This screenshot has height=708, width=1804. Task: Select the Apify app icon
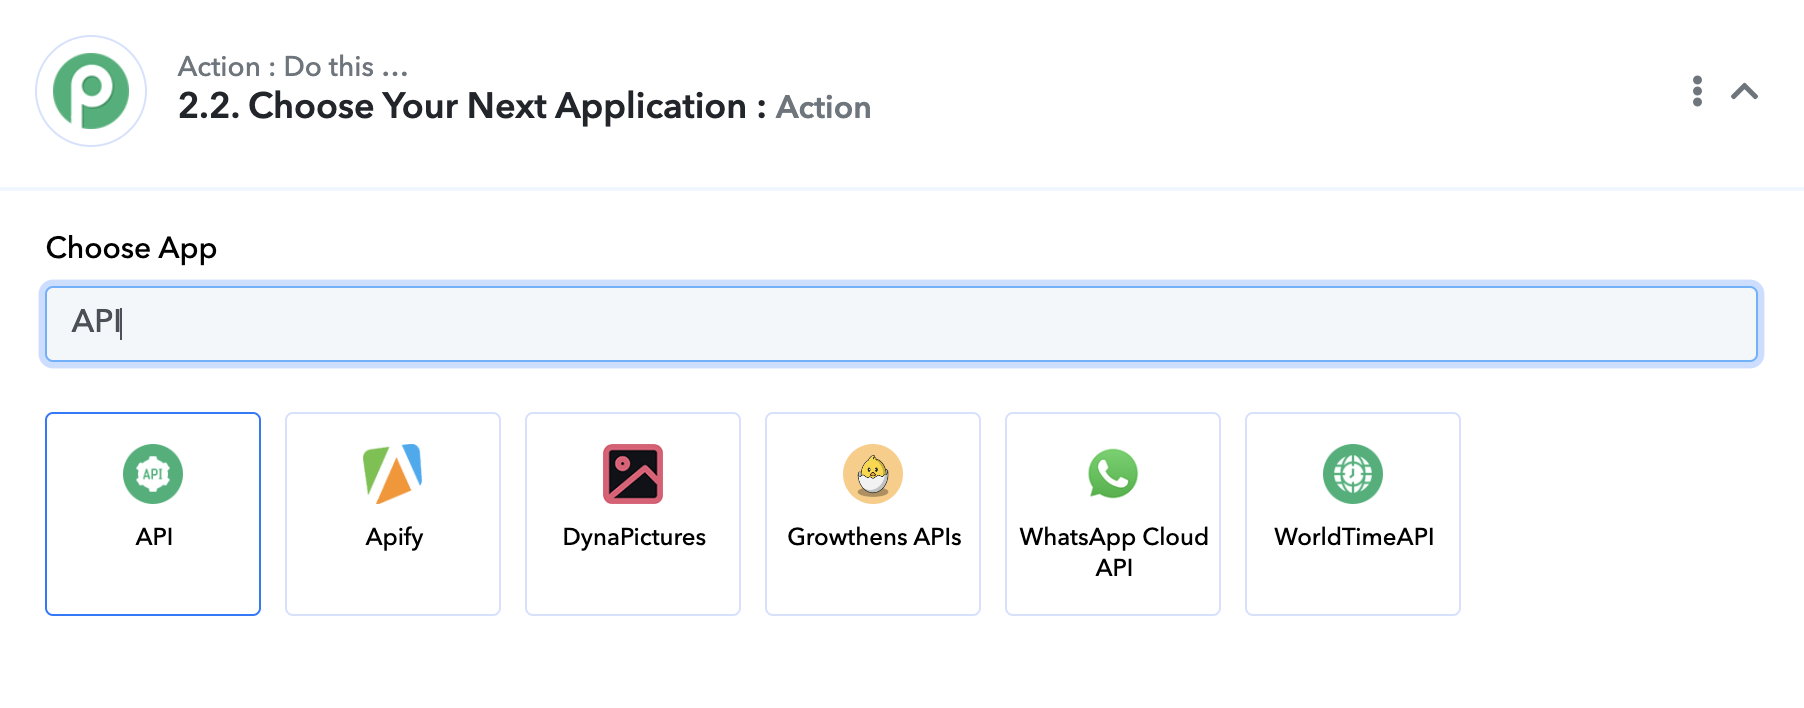(x=393, y=474)
